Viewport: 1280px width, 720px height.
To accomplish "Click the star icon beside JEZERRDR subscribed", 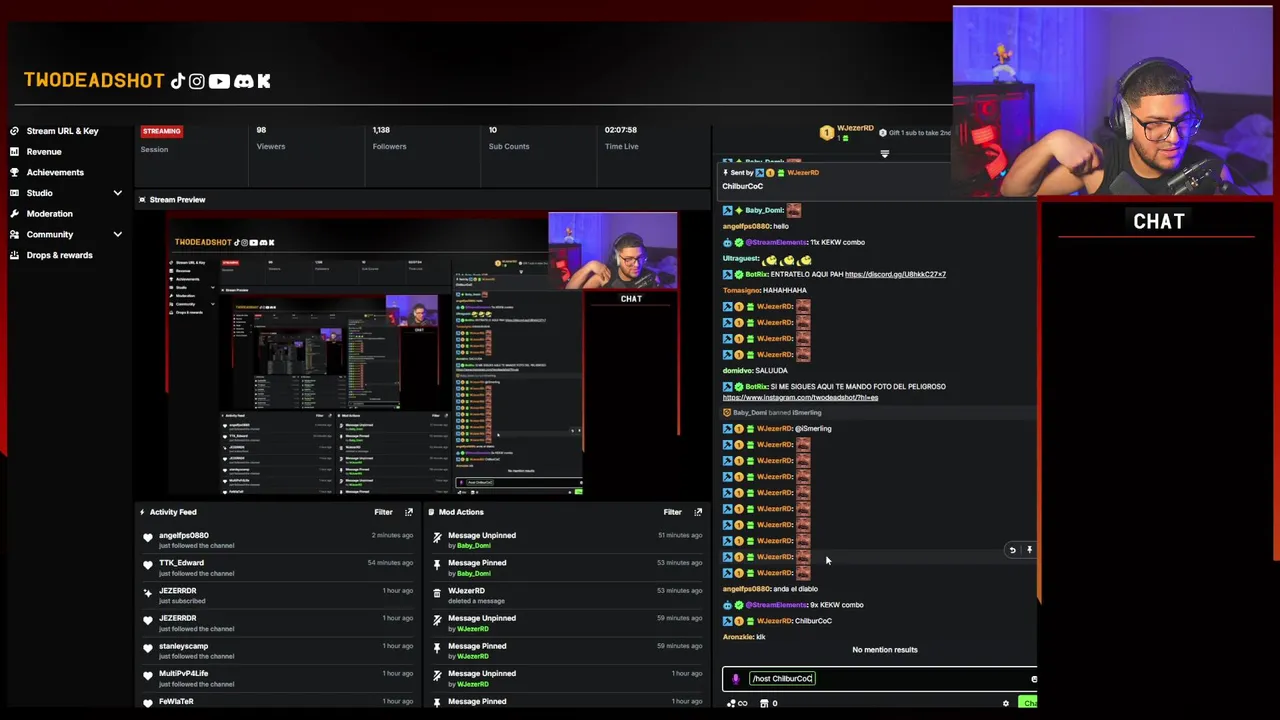I will [148, 594].
